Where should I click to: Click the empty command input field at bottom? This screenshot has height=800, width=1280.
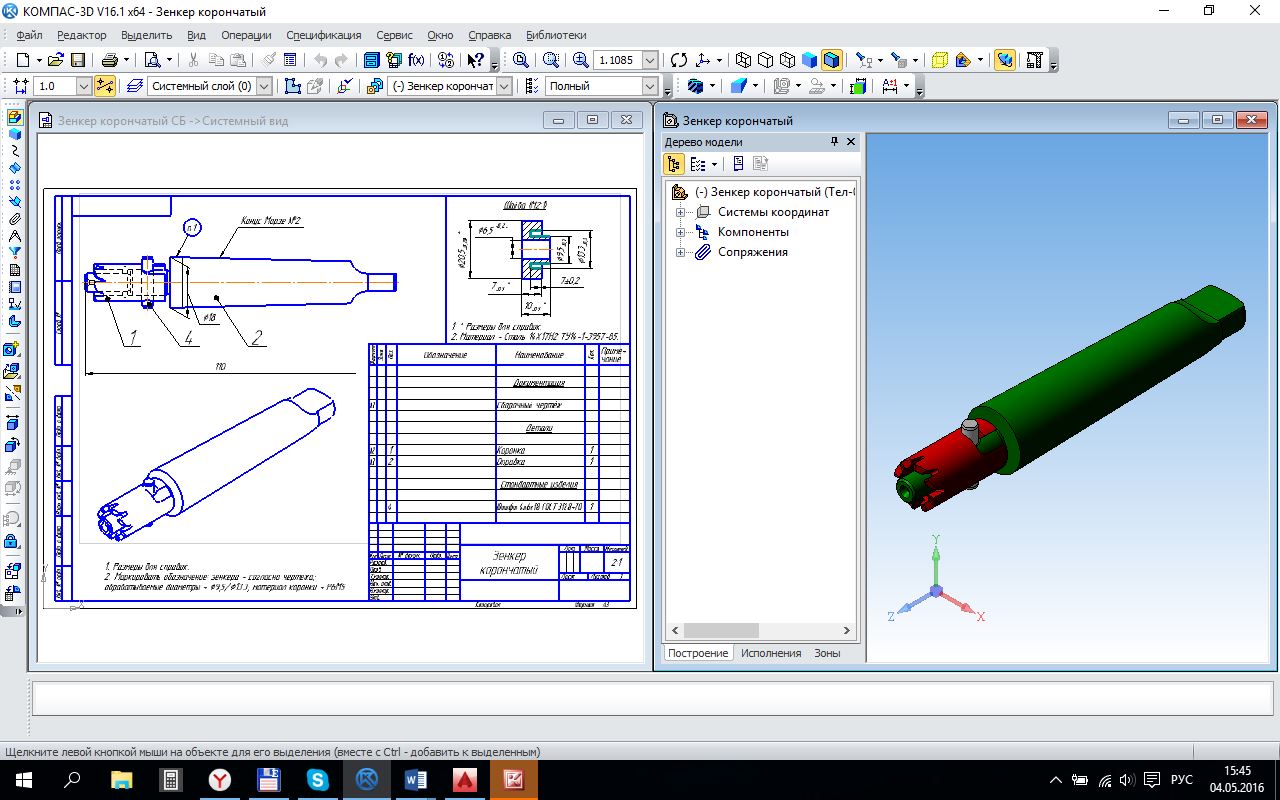click(651, 698)
